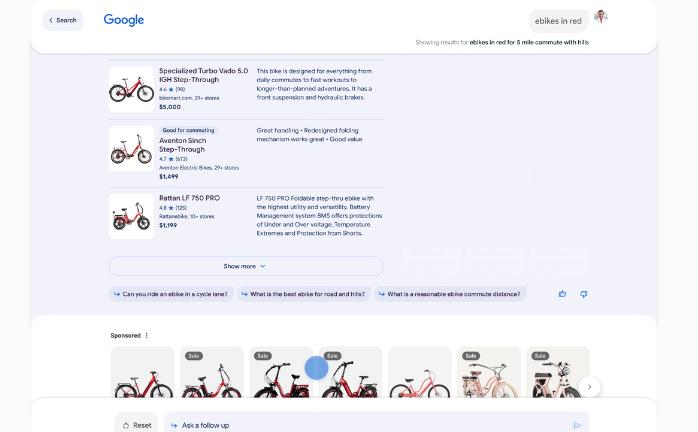
Task: Expand the list with Show more
Action: tap(246, 266)
